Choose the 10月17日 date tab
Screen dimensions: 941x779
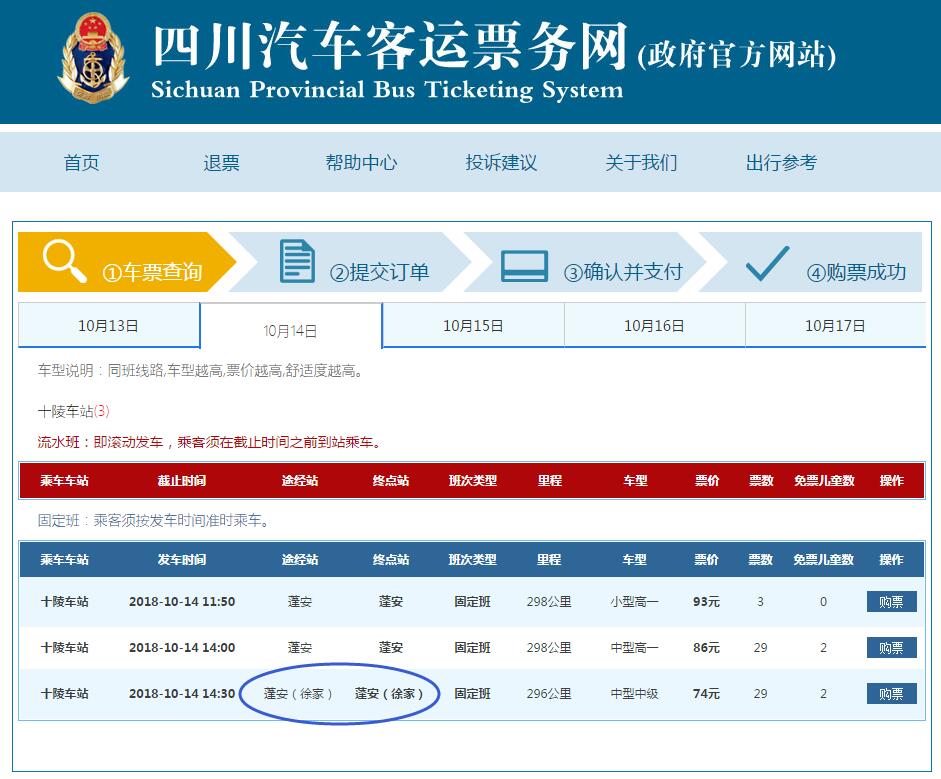(x=835, y=326)
